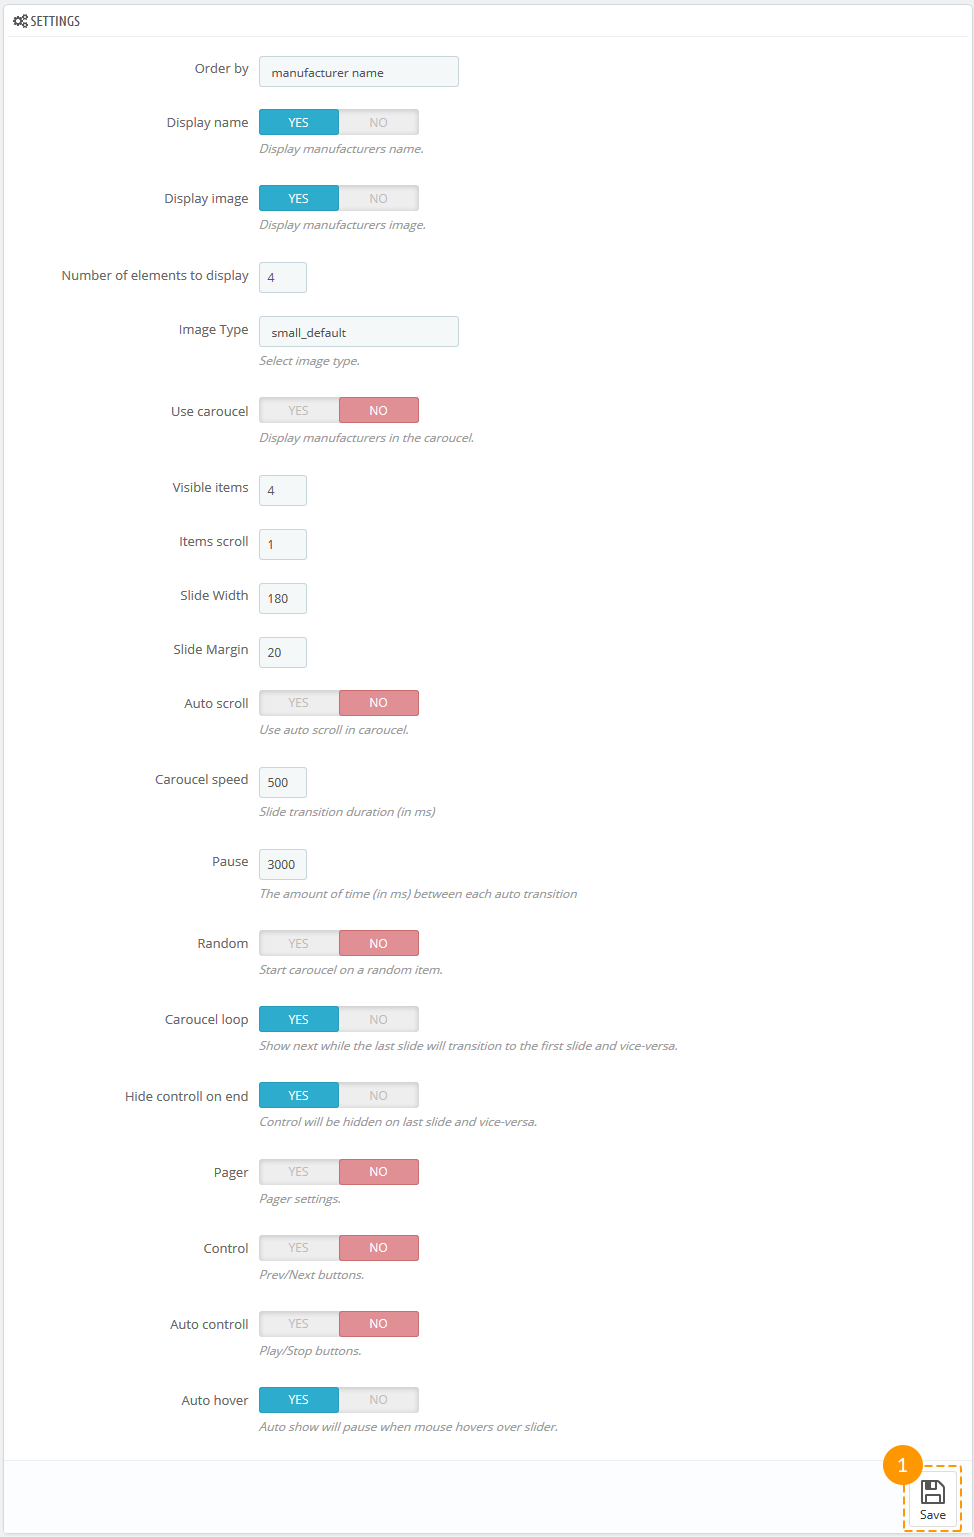Click the Number of elements to display field

point(283,277)
